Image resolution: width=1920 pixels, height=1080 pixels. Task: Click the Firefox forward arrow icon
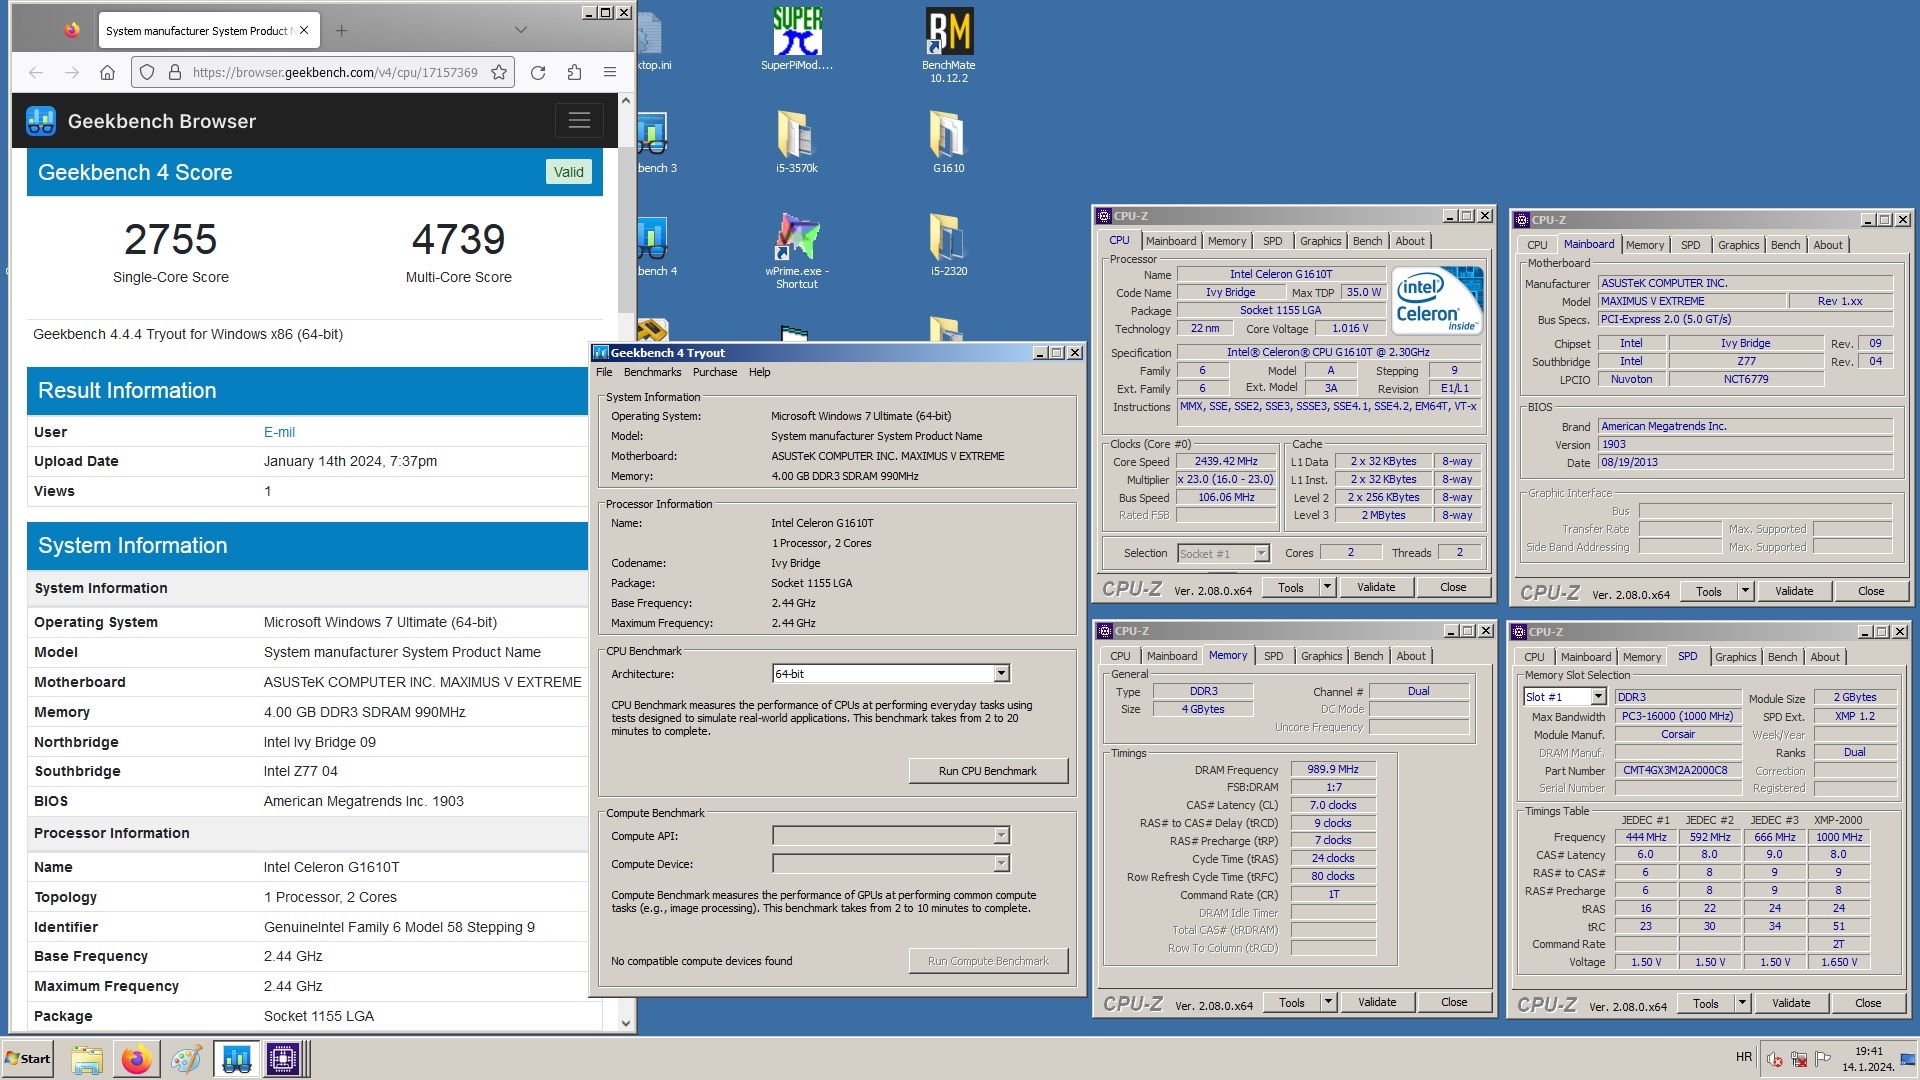pos(72,72)
